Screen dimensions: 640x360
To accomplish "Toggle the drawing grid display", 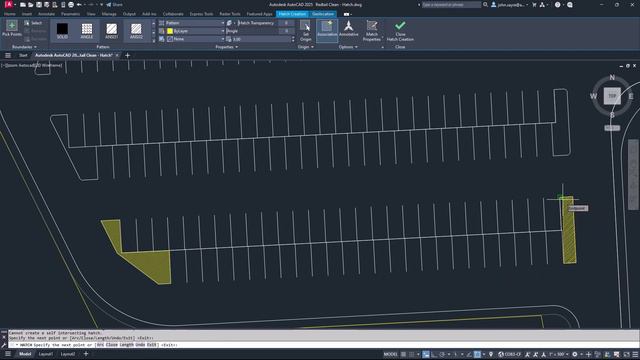I will tap(403, 354).
